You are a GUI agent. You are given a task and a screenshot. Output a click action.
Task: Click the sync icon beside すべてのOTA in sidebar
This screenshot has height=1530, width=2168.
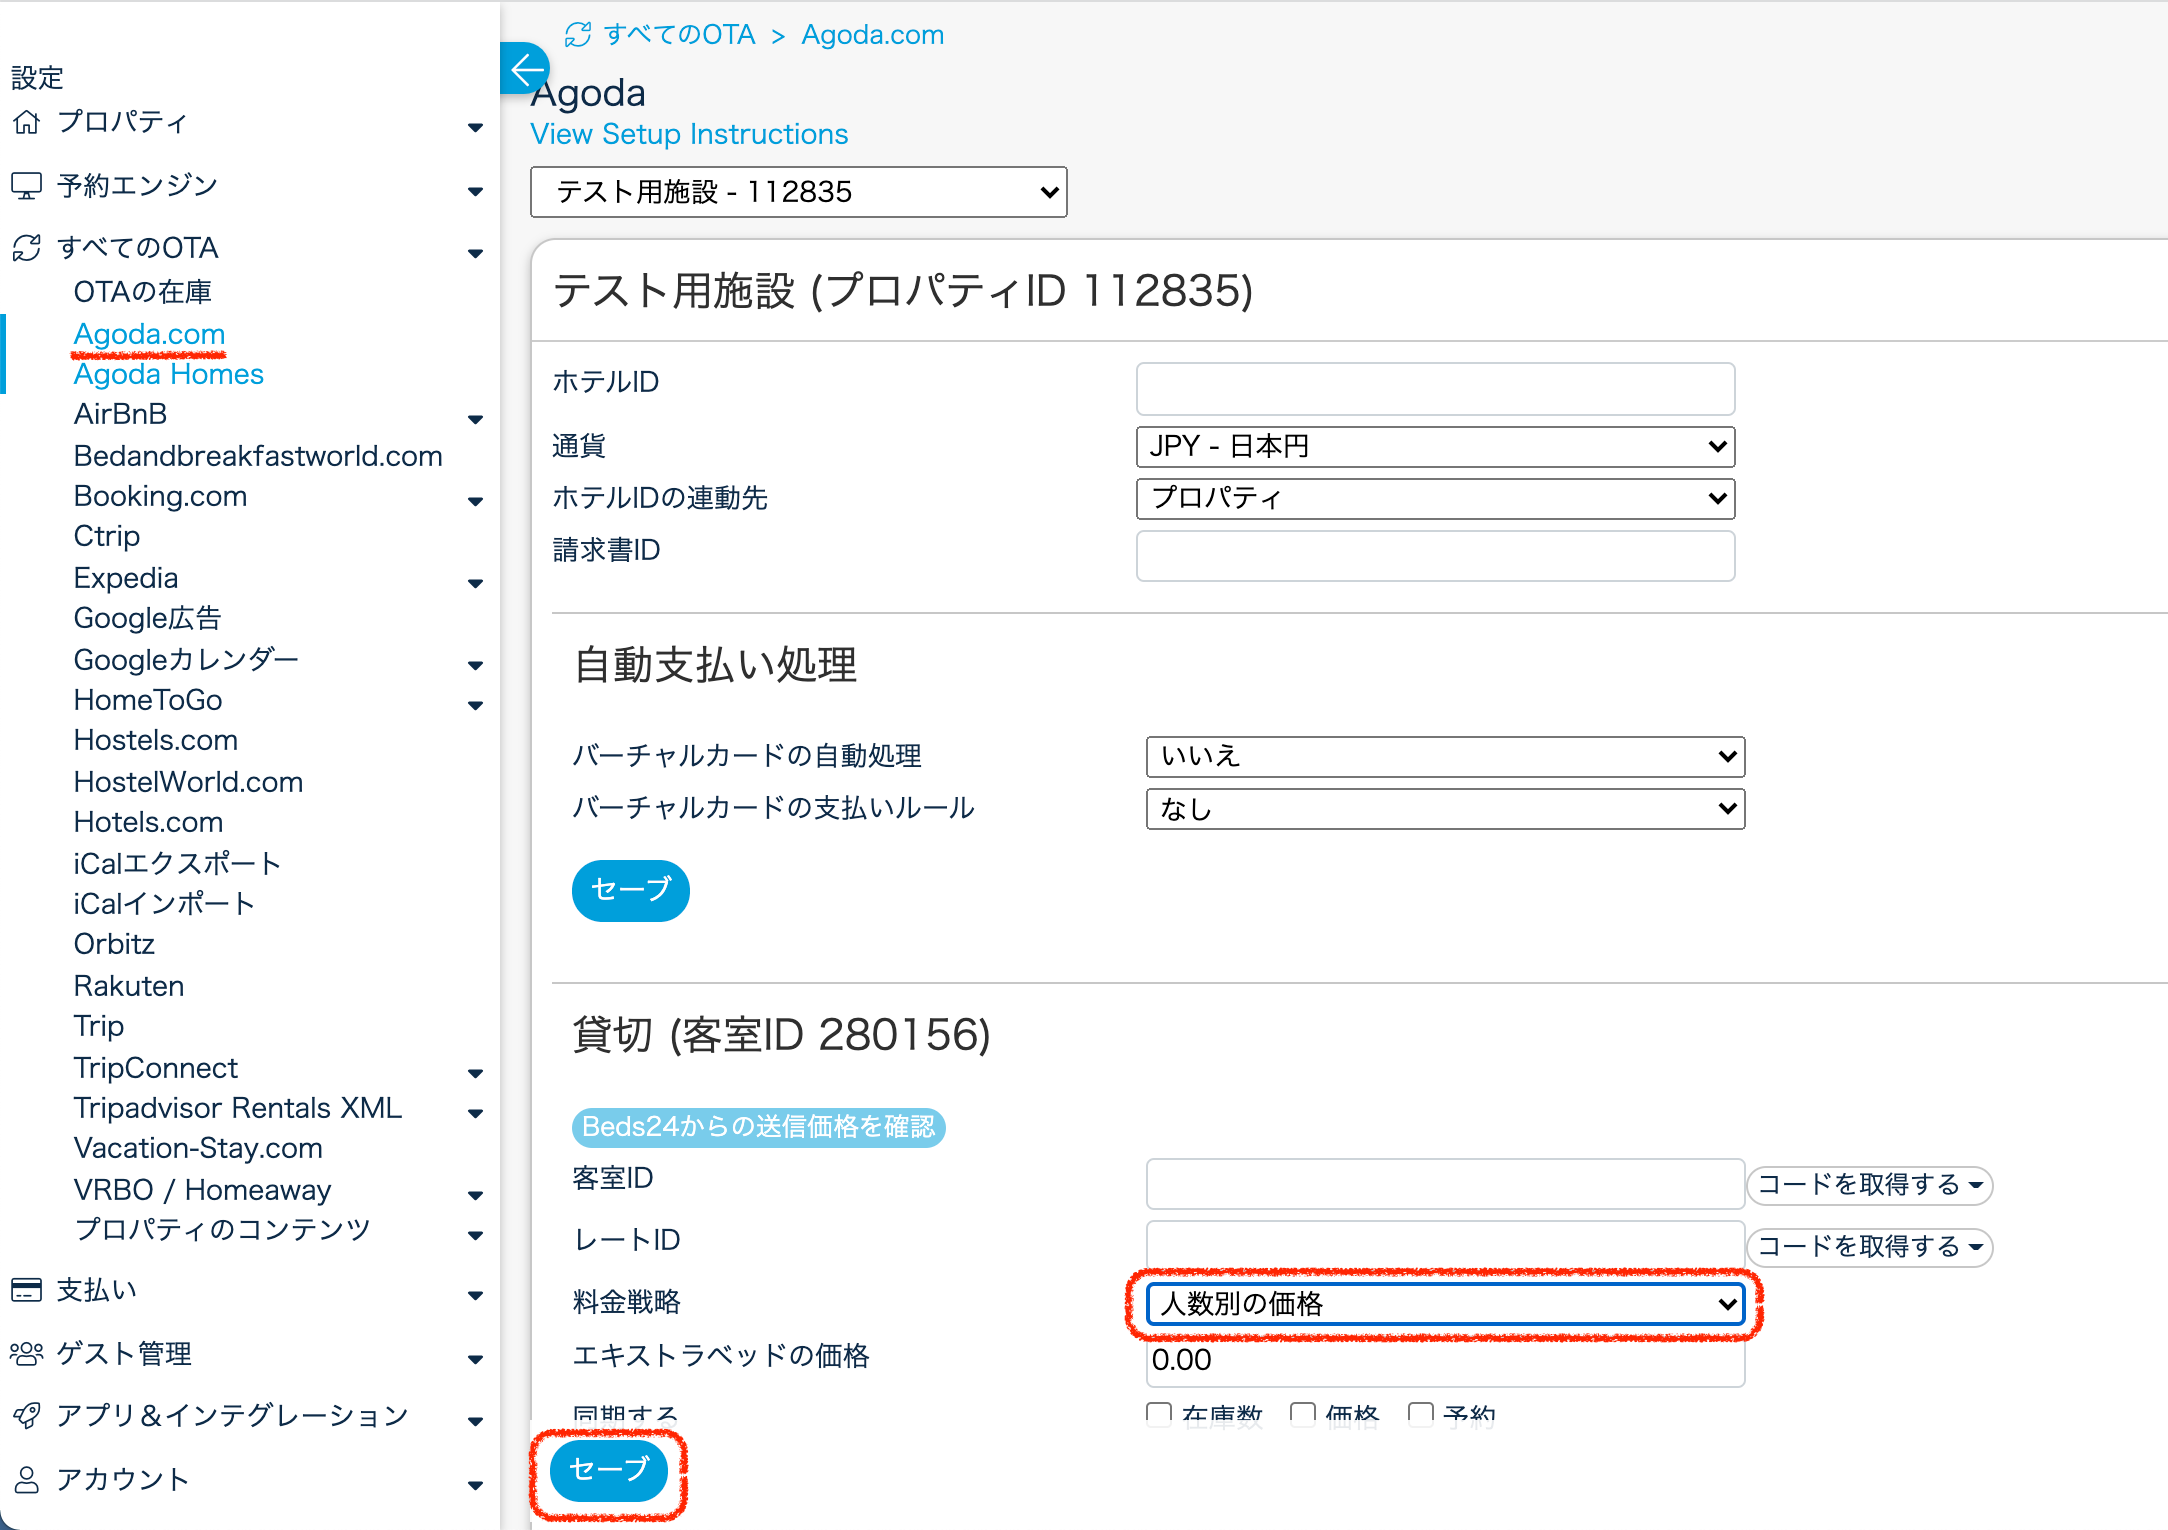pyautogui.click(x=27, y=248)
